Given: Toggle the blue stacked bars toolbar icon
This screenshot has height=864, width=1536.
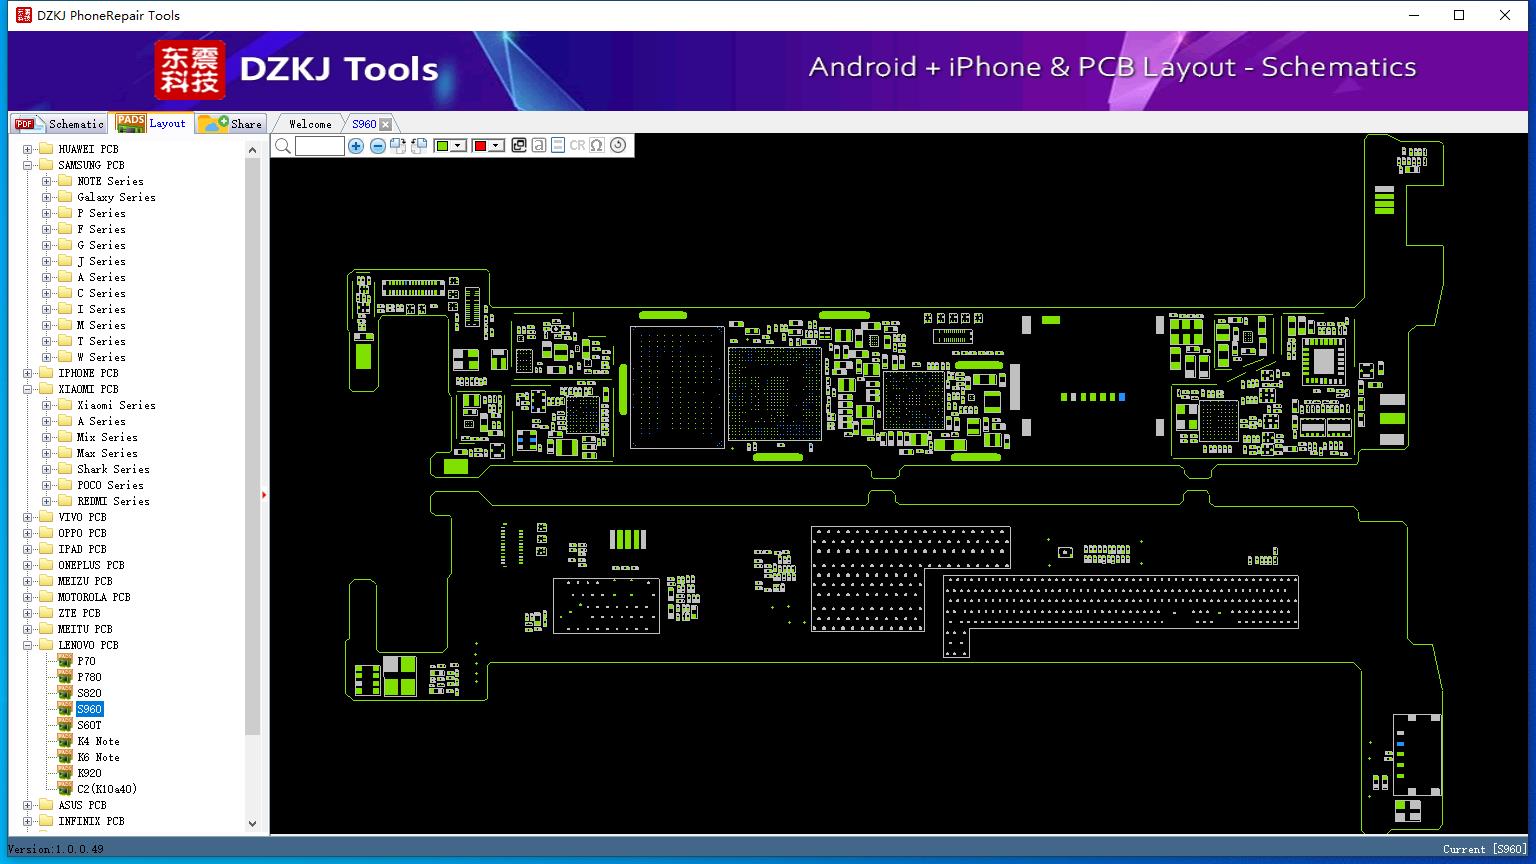Looking at the screenshot, I should [x=558, y=145].
